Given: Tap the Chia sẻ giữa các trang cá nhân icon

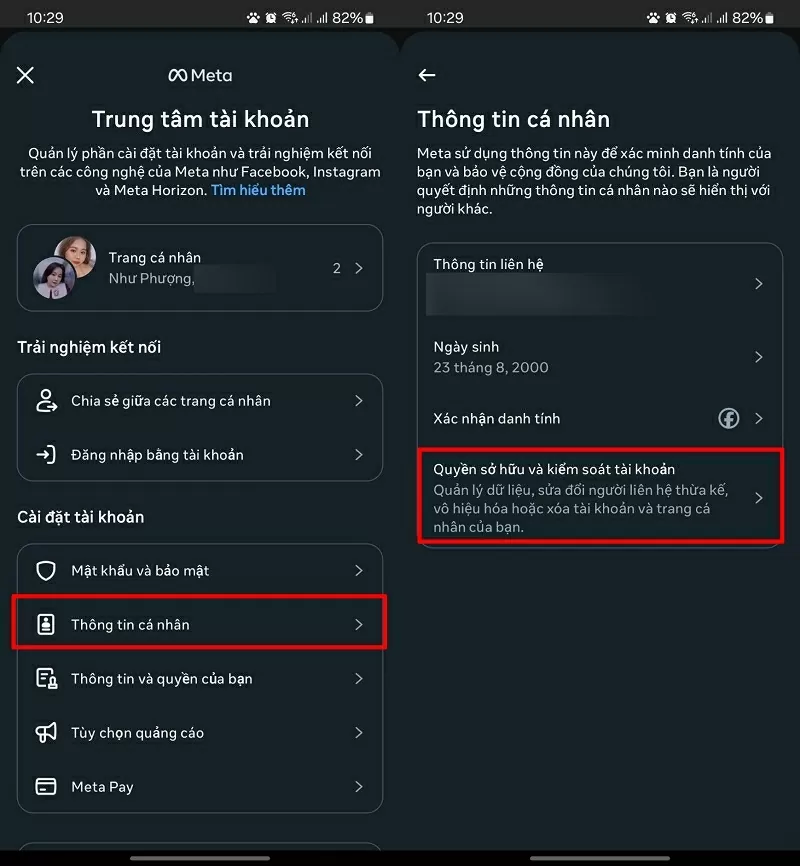Looking at the screenshot, I should pos(46,401).
